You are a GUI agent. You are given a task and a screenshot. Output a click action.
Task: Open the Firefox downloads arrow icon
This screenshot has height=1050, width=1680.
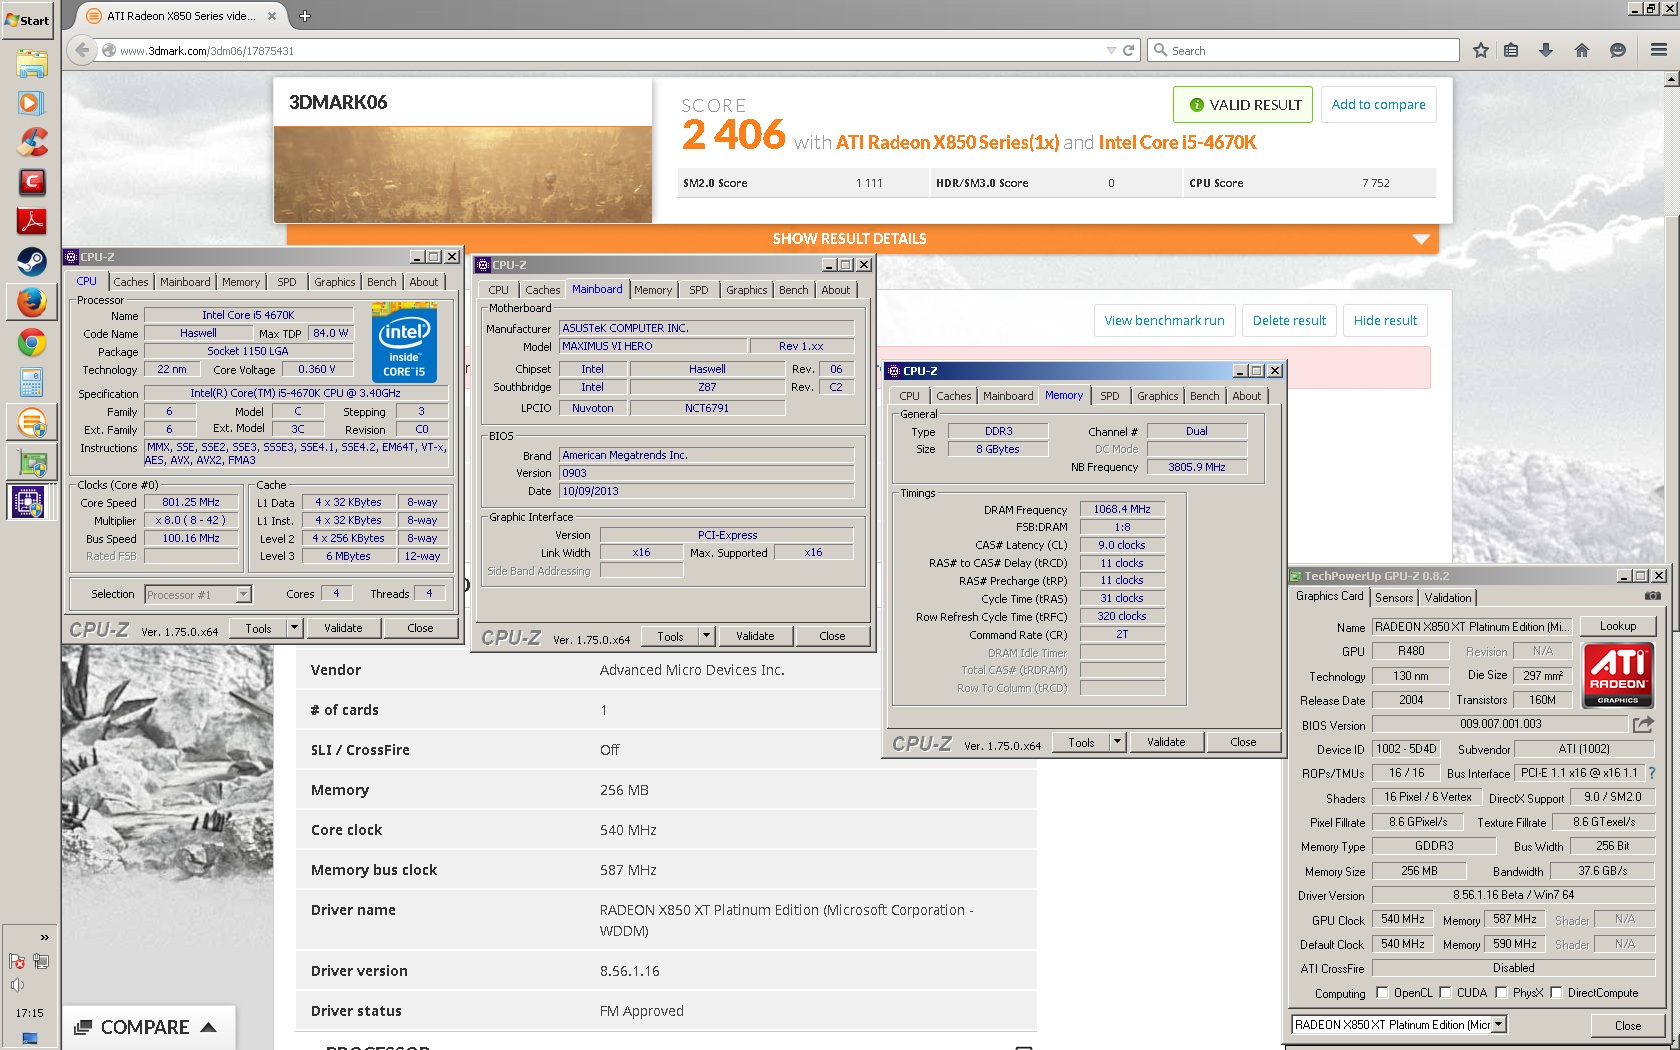1546,50
